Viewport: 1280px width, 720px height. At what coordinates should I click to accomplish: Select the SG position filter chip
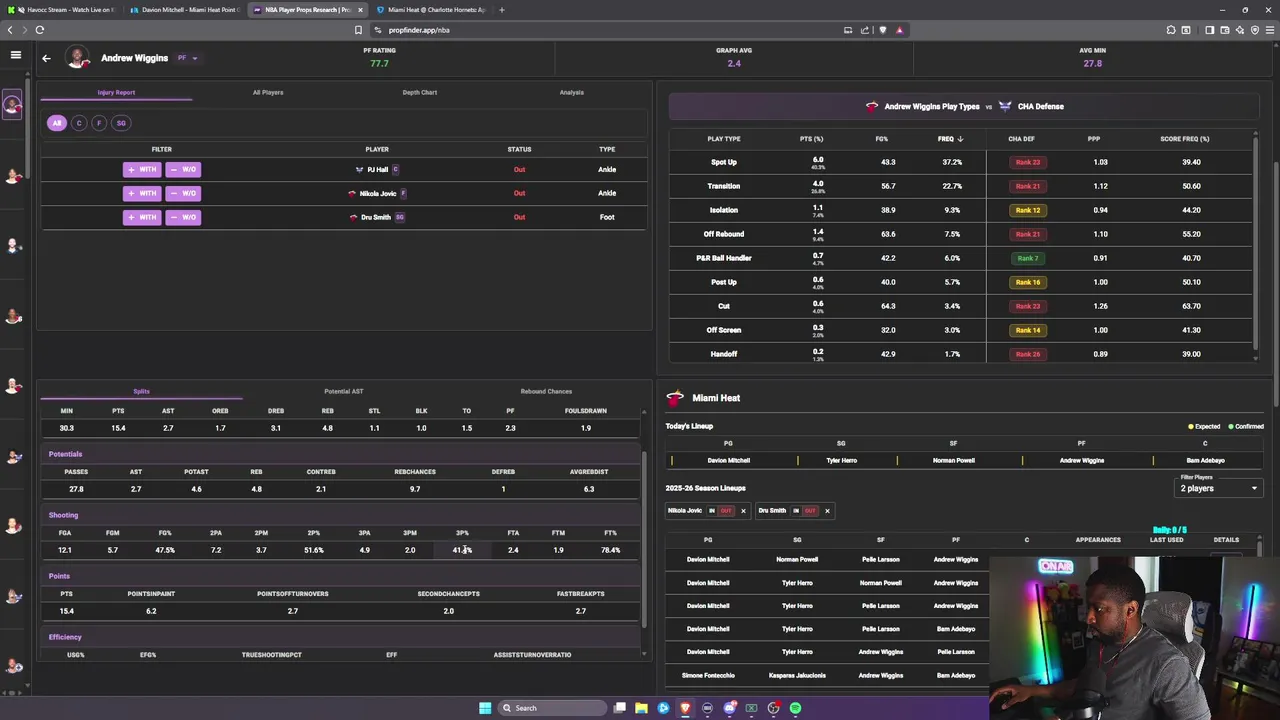[121, 123]
